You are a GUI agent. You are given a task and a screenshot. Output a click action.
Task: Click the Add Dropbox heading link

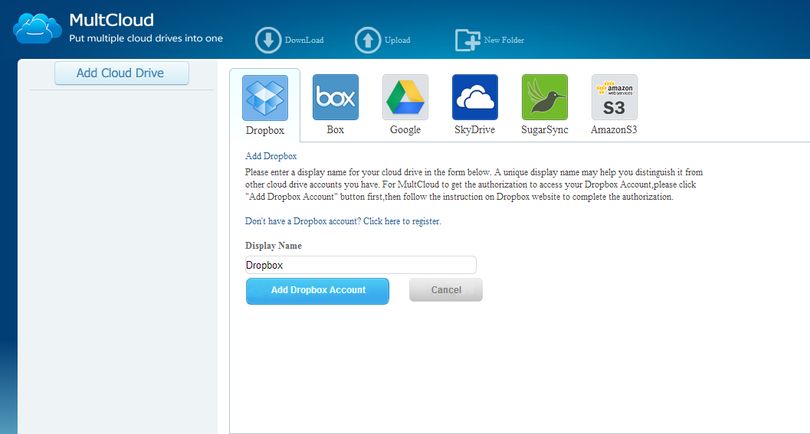[271, 156]
